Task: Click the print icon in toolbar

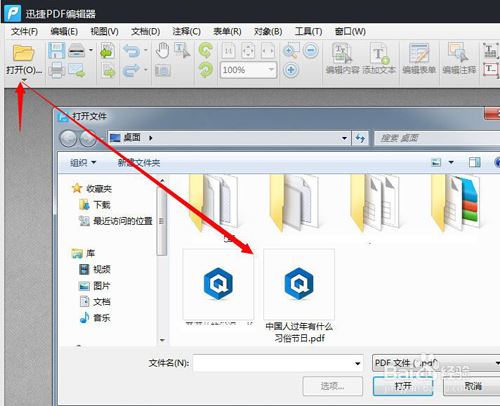Action: coord(56,70)
